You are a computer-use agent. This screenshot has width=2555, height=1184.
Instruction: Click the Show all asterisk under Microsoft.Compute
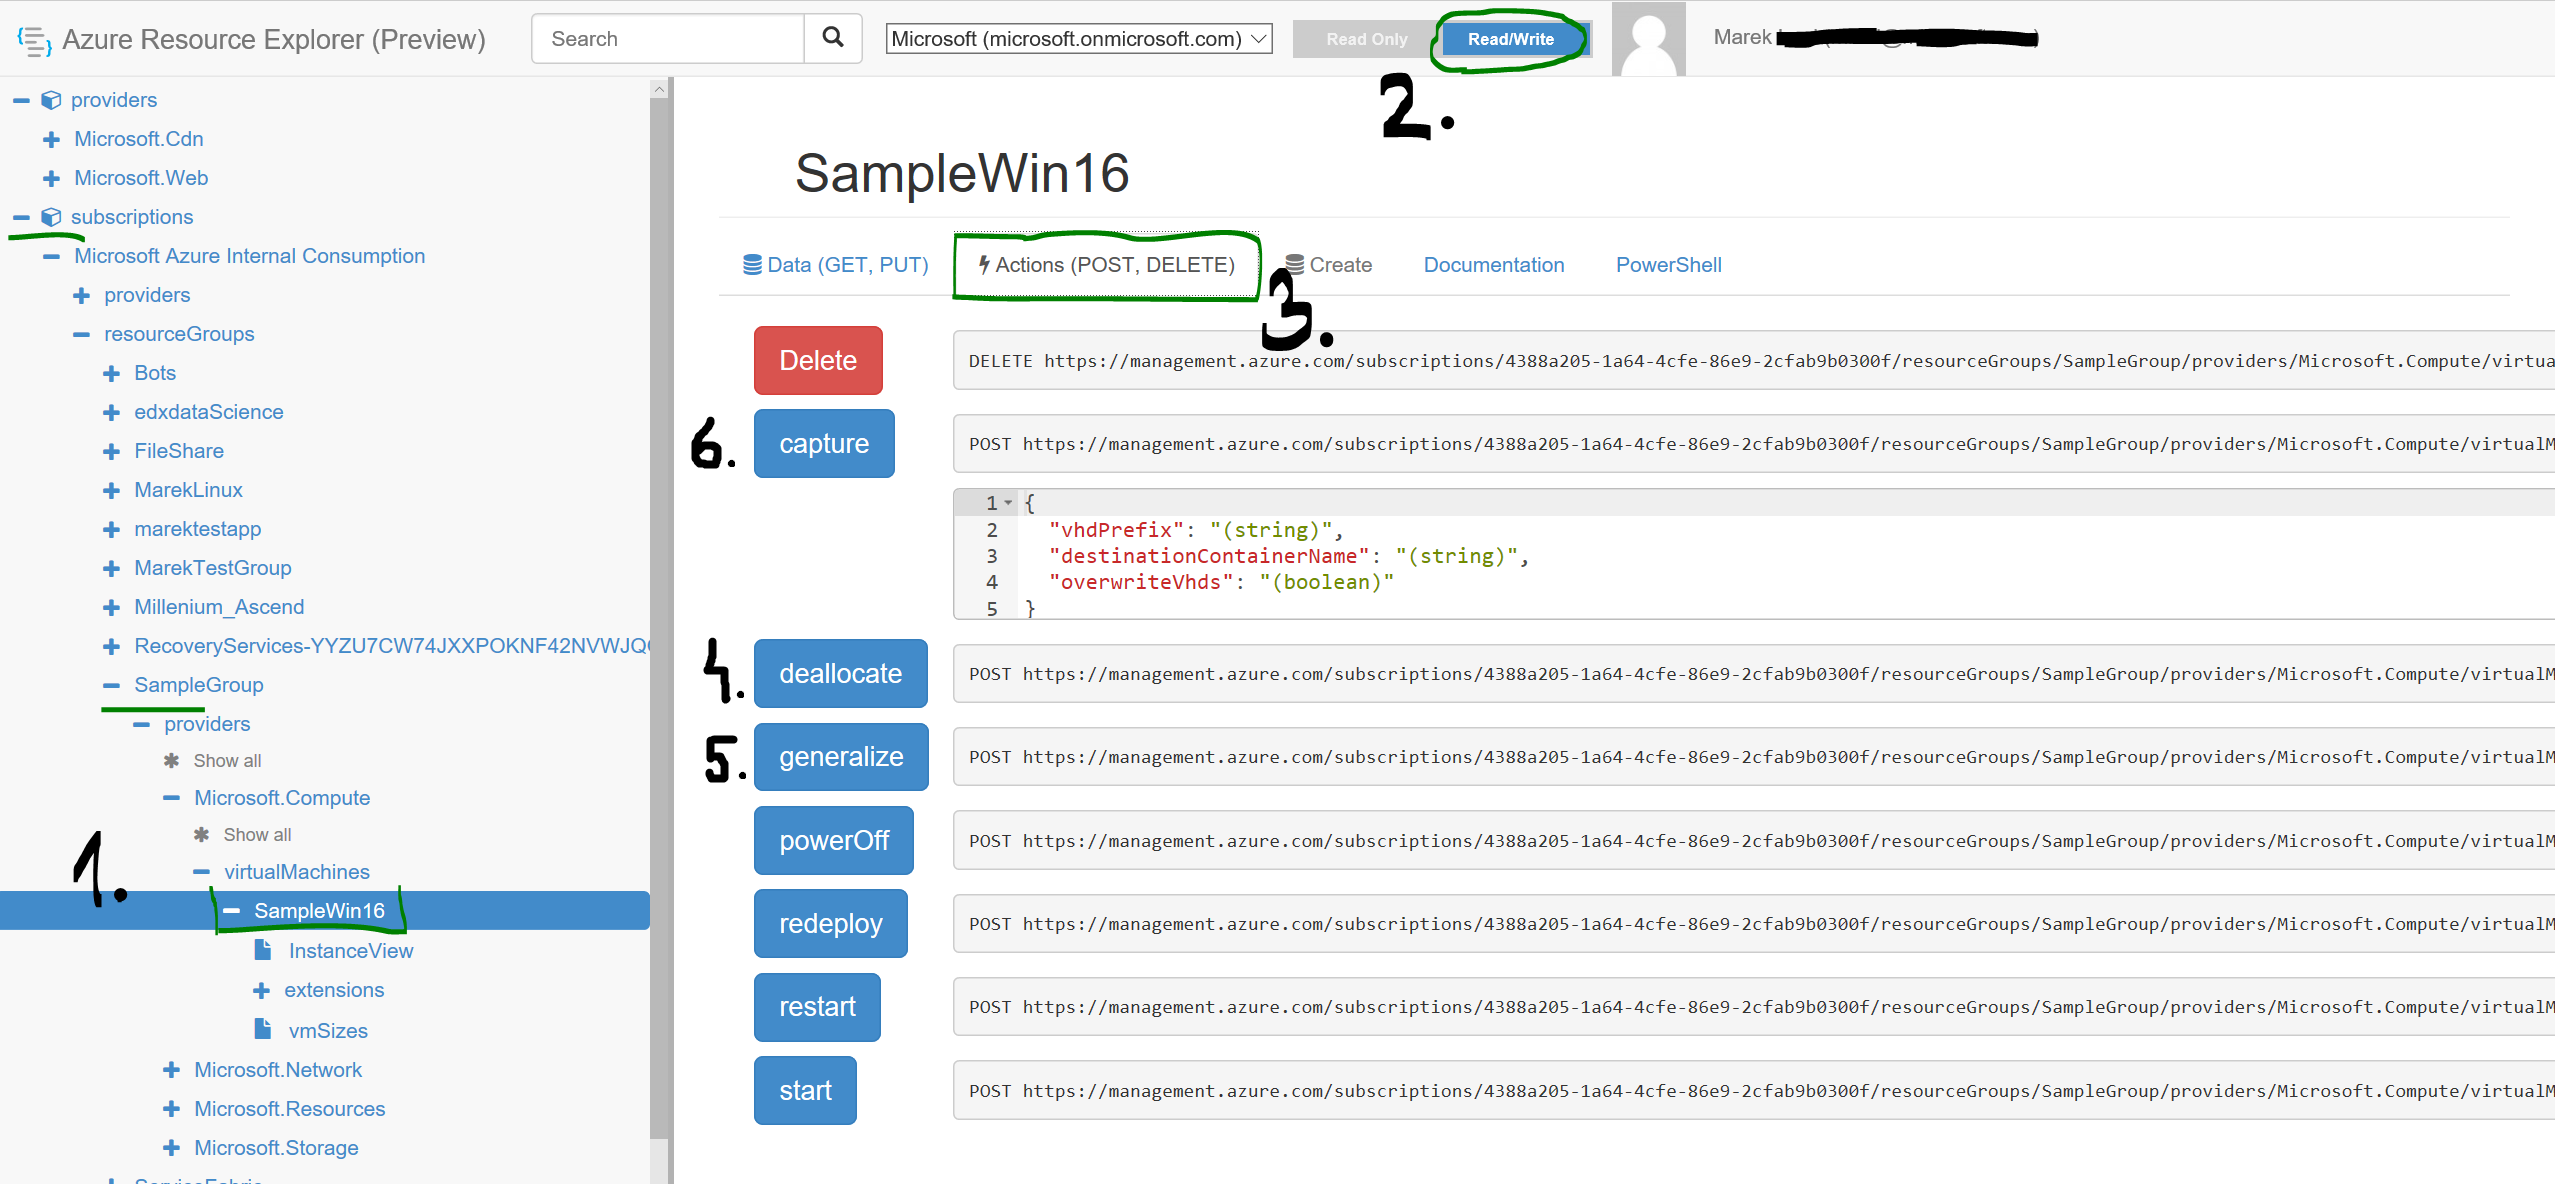point(202,835)
